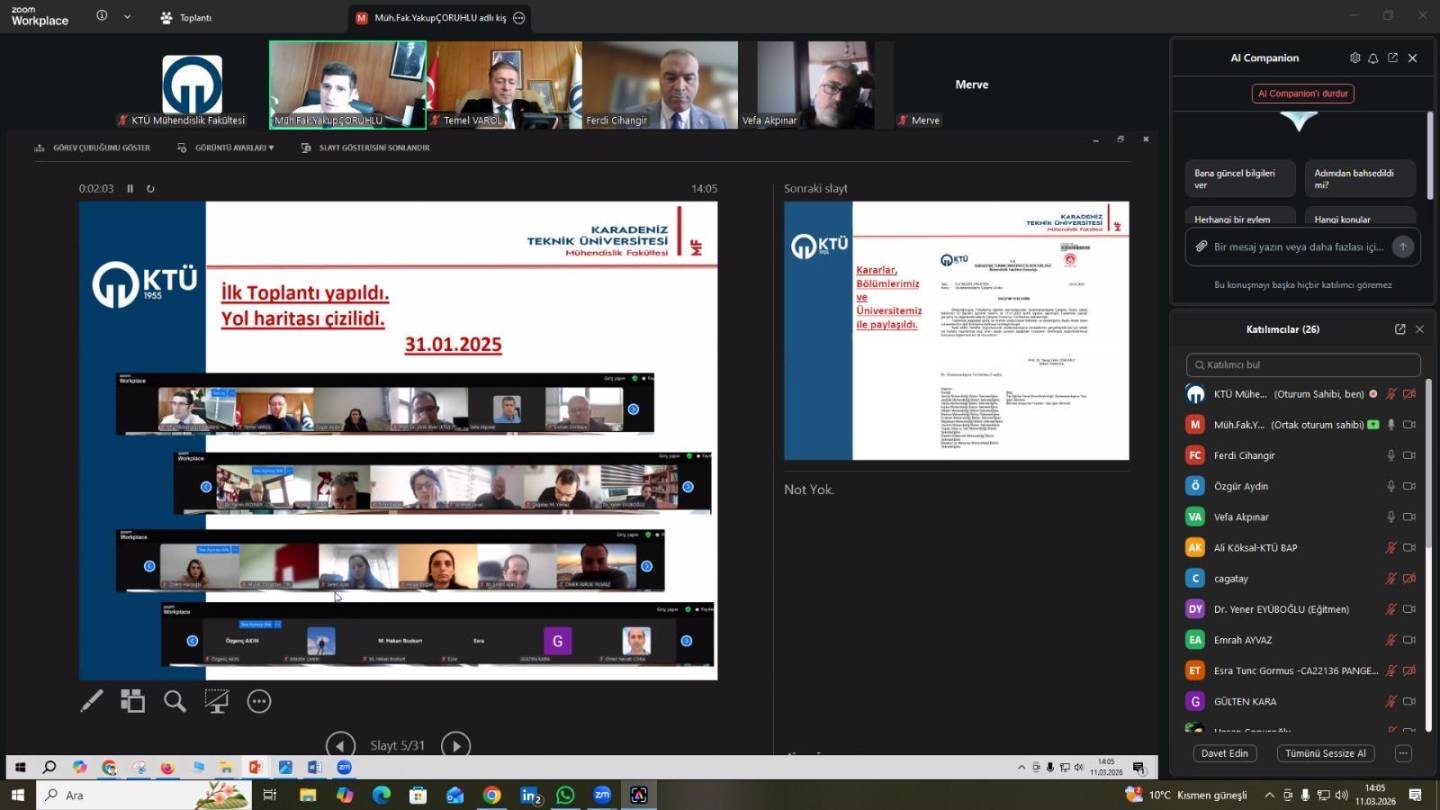Open more slide show options ellipsis

[x=259, y=702]
